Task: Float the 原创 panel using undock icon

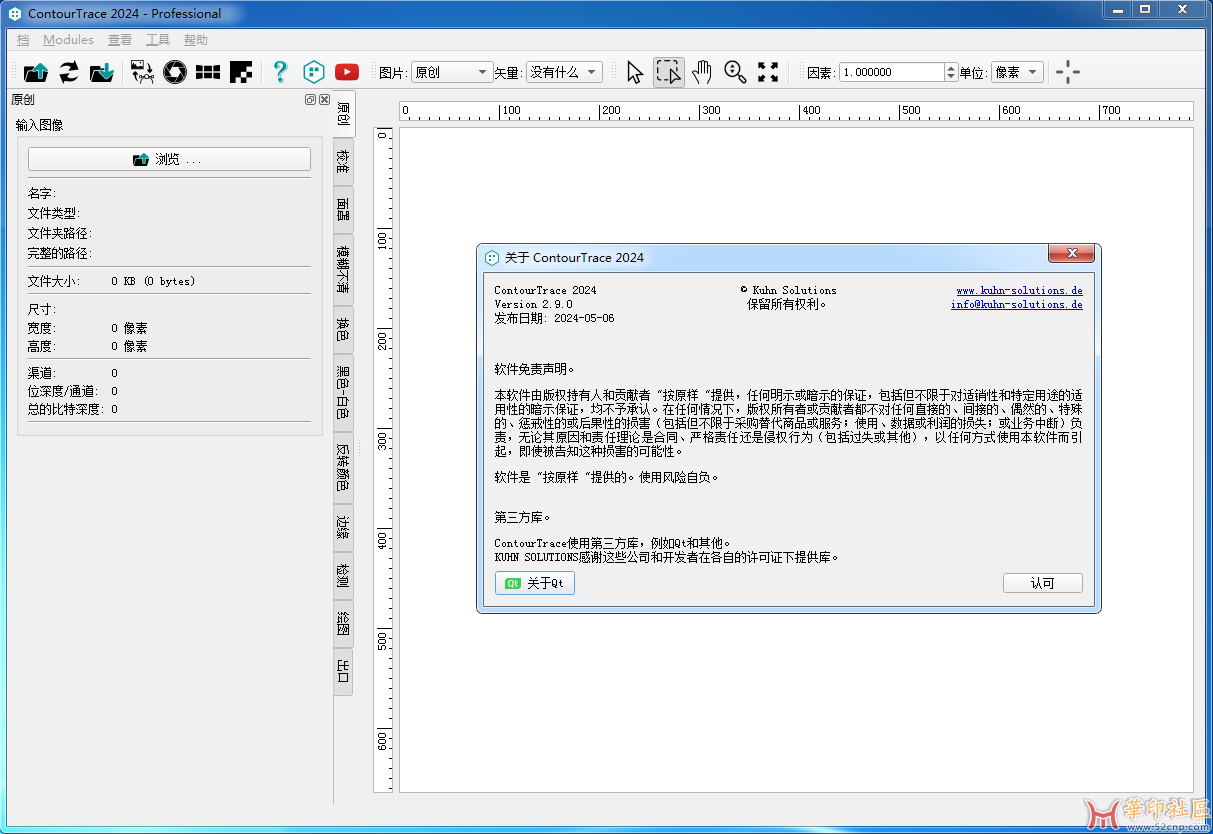Action: pyautogui.click(x=310, y=100)
